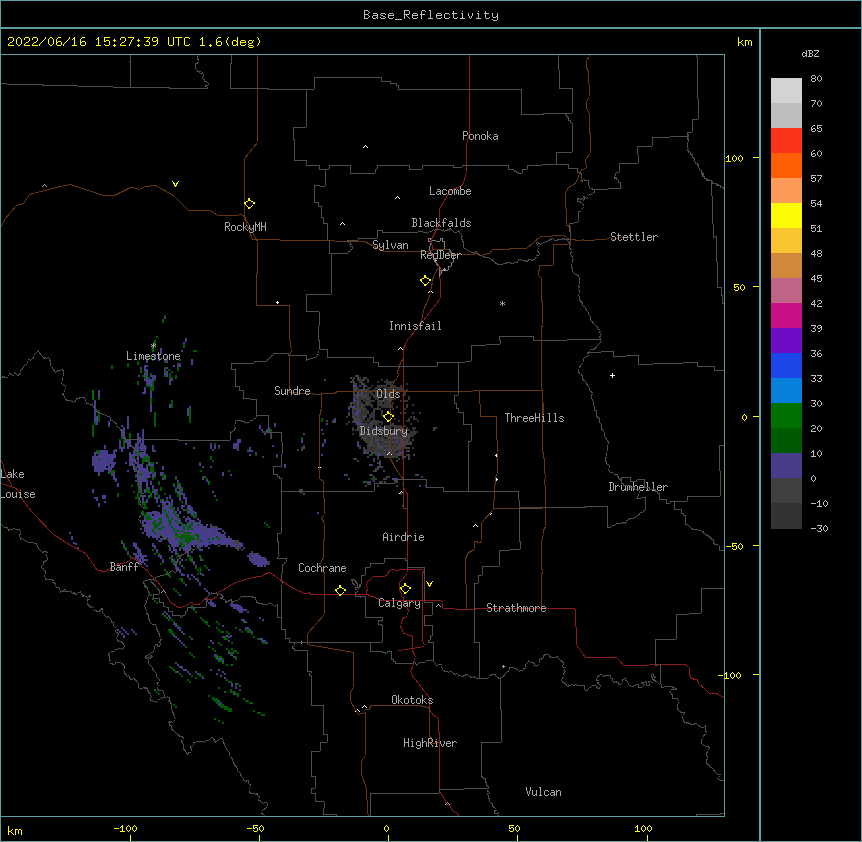Image resolution: width=862 pixels, height=842 pixels.
Task: Click the Ponoka city label
Action: pos(480,136)
